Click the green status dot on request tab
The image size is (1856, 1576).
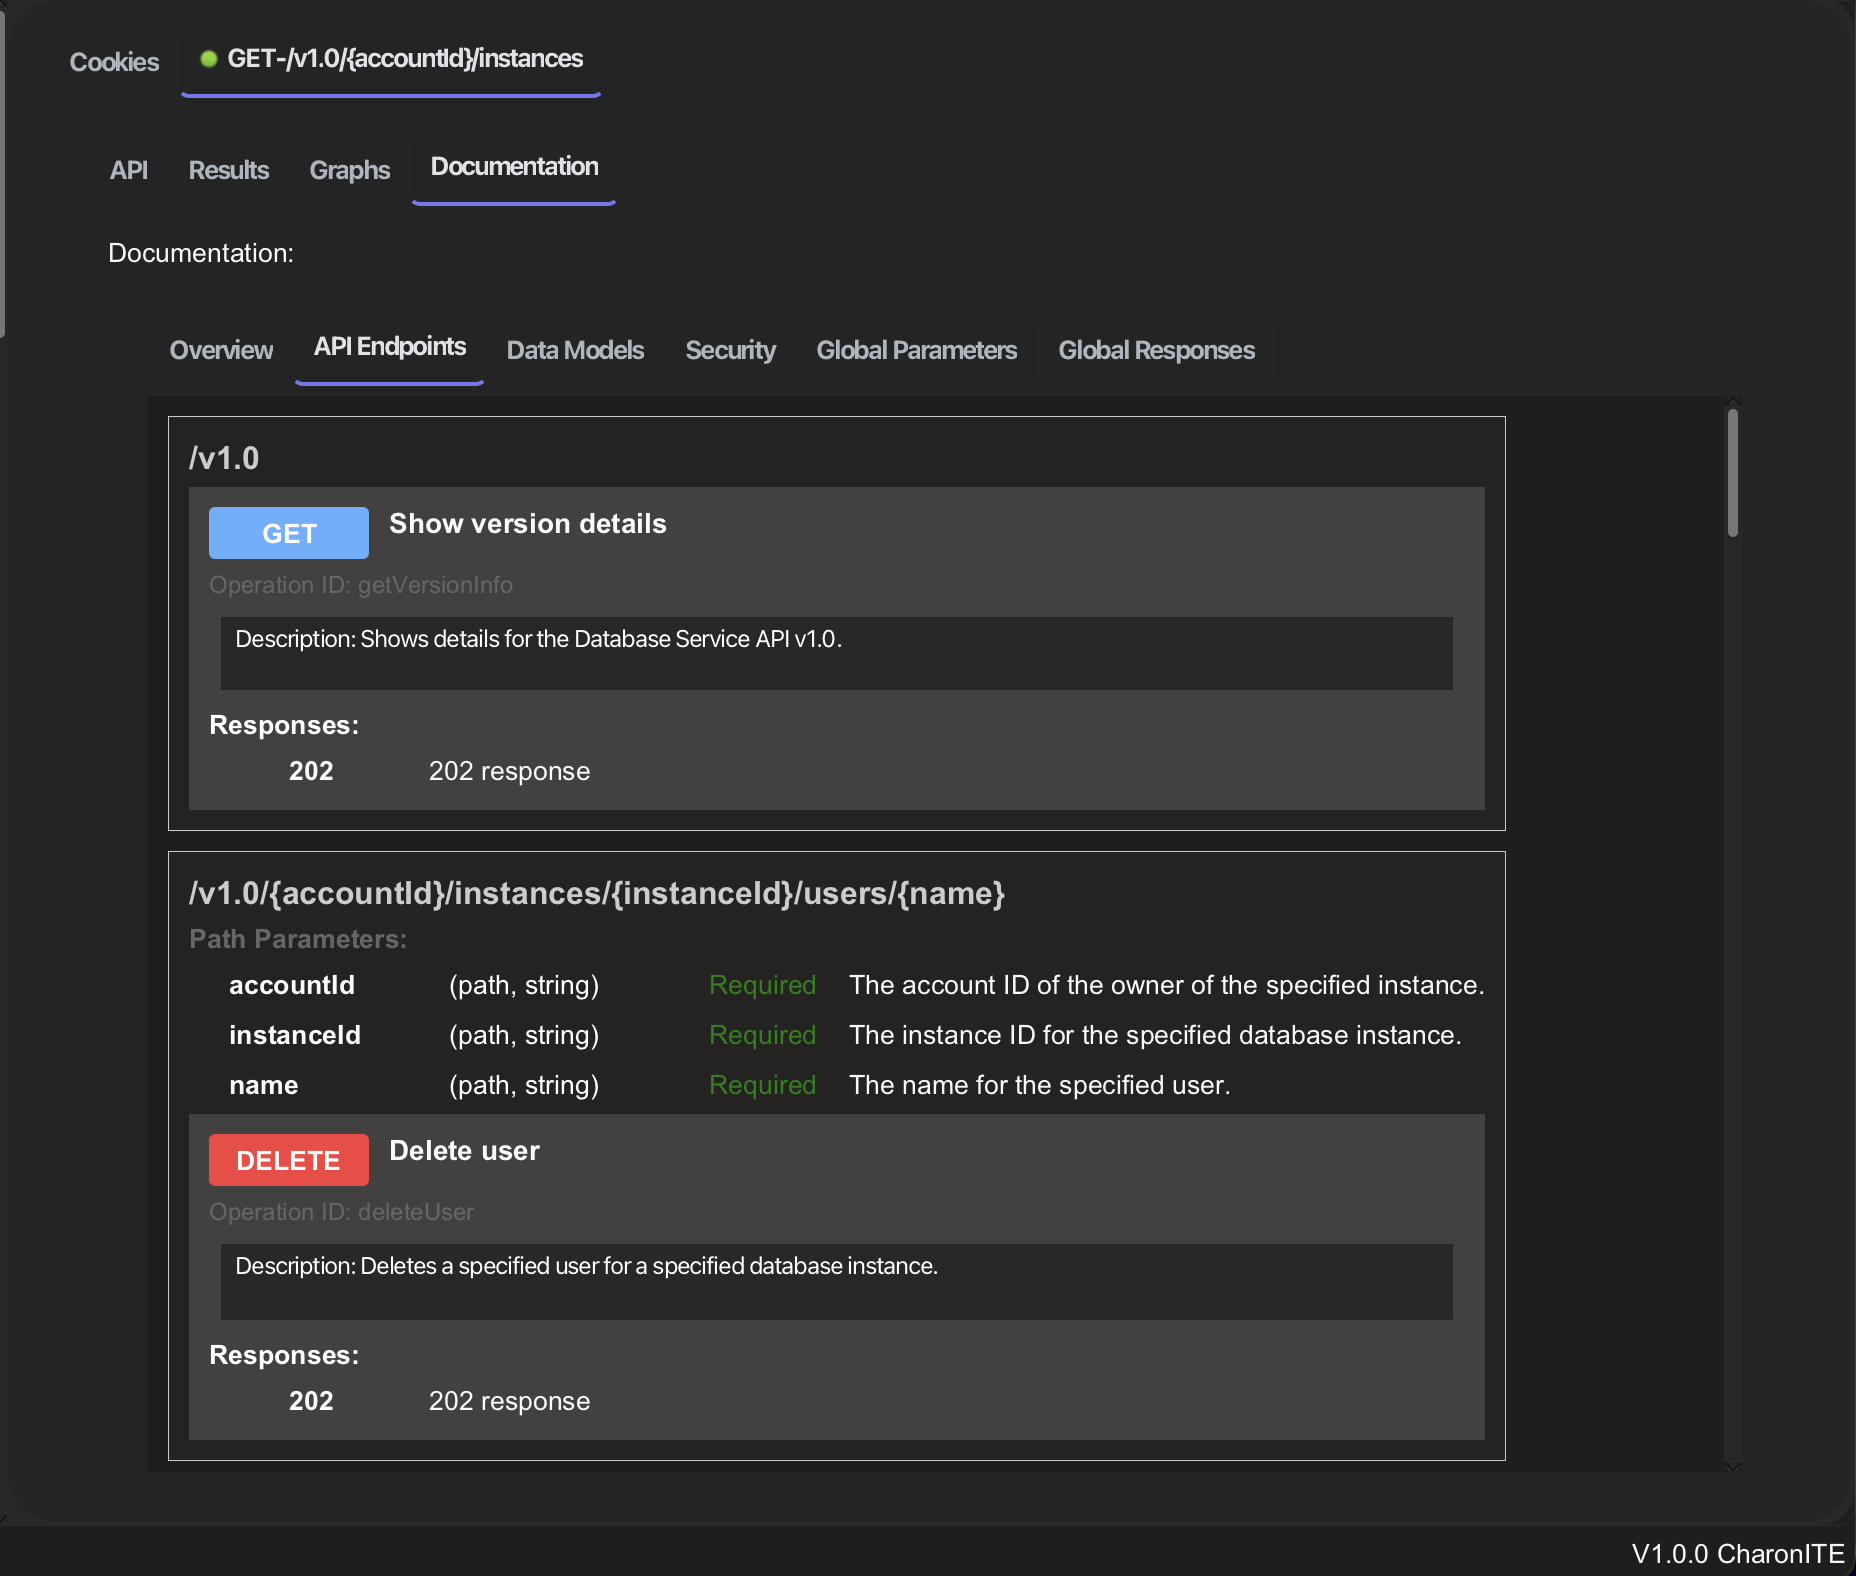209,59
